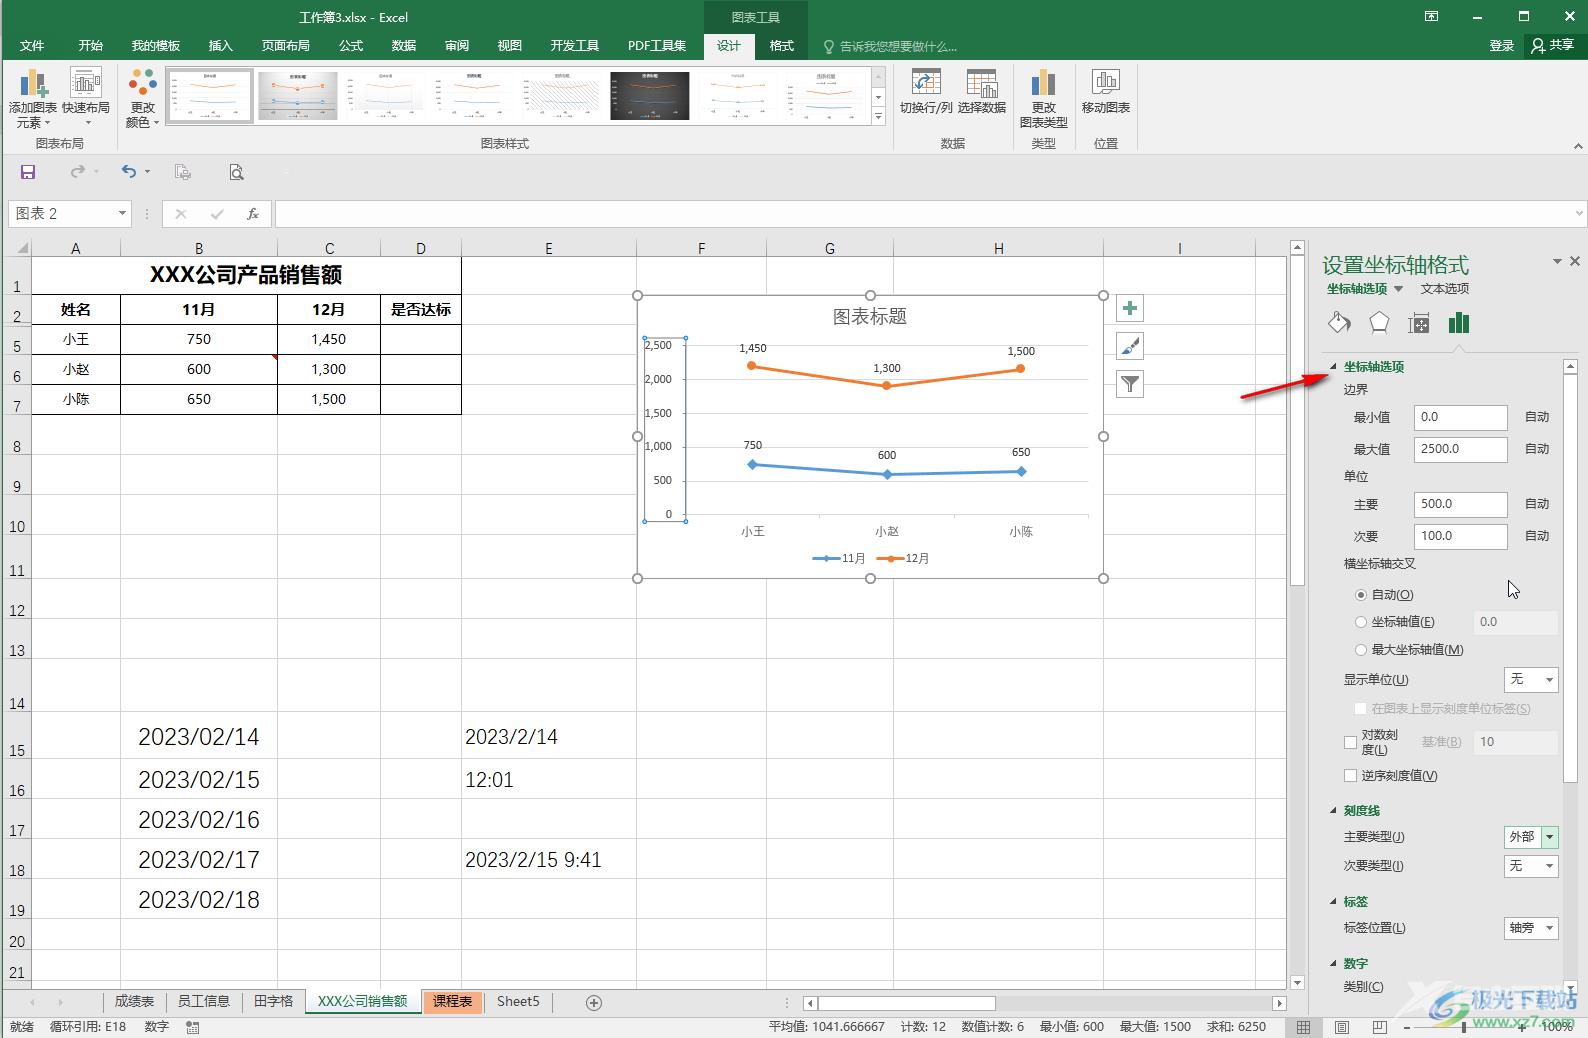This screenshot has height=1038, width=1588.
Task: Click the save icon in quick access toolbar
Action: click(28, 172)
